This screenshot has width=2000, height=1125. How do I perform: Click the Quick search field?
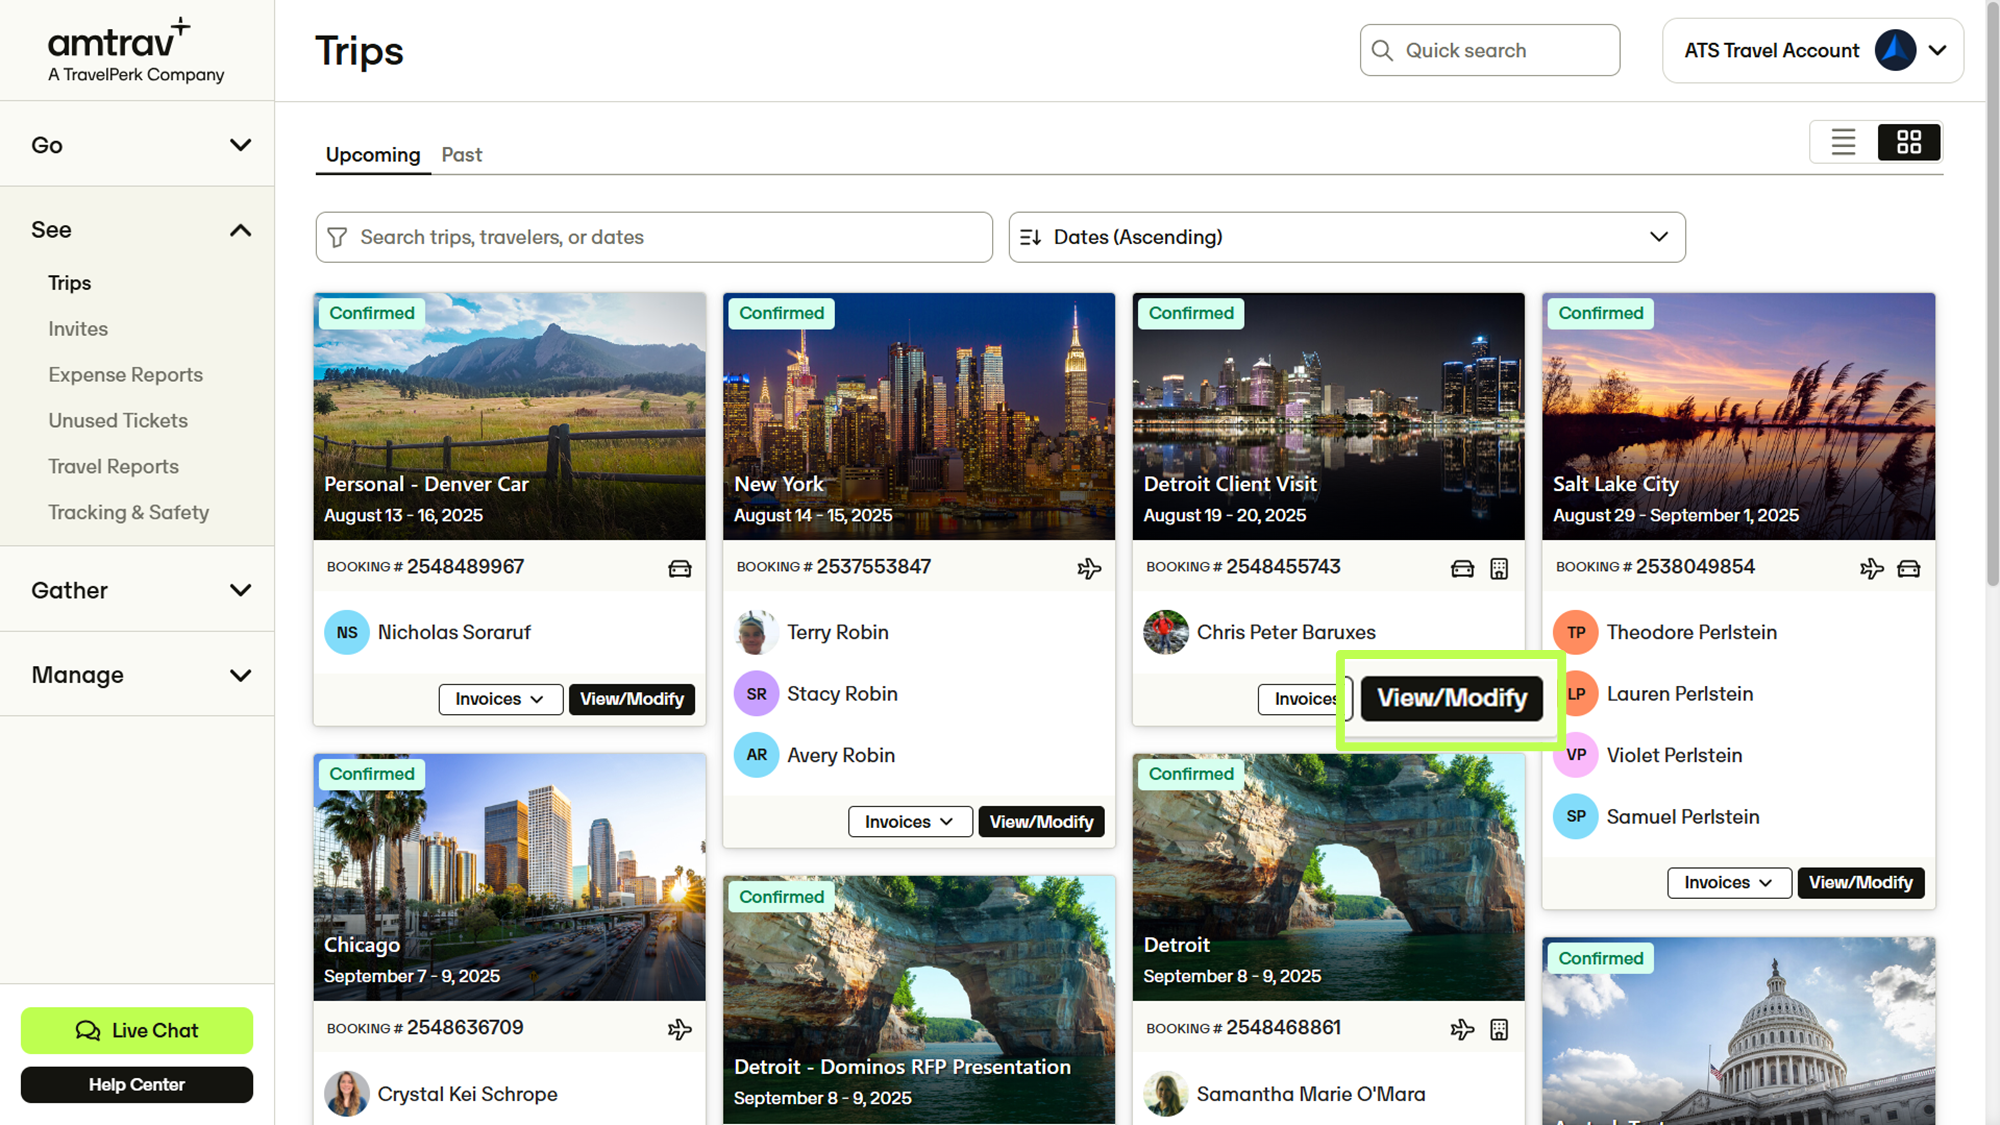pos(1490,50)
